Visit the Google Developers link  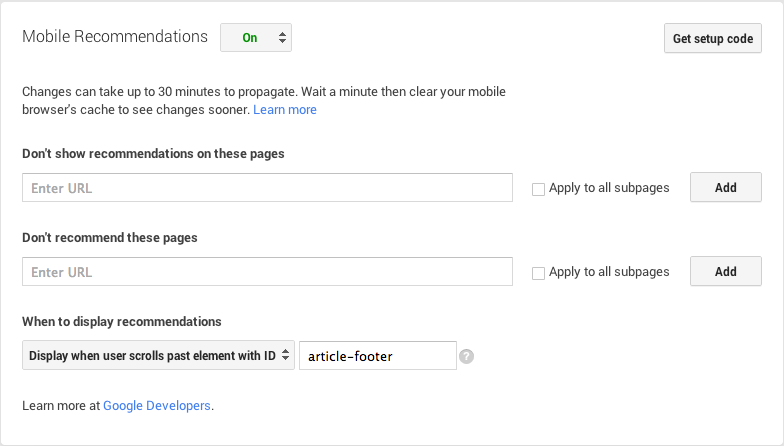(x=157, y=406)
